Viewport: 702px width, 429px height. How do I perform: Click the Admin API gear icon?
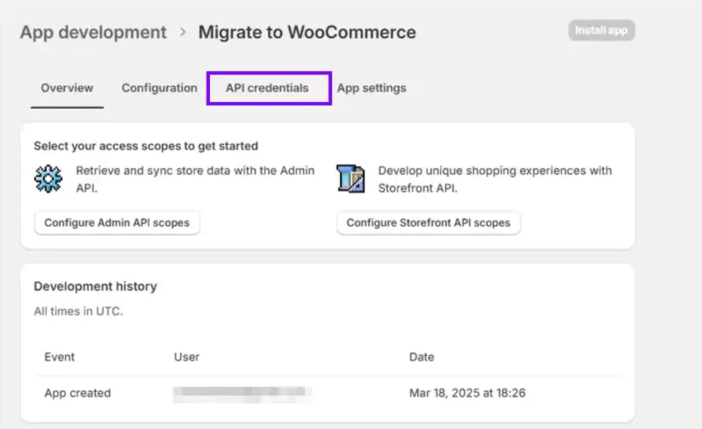pos(48,179)
